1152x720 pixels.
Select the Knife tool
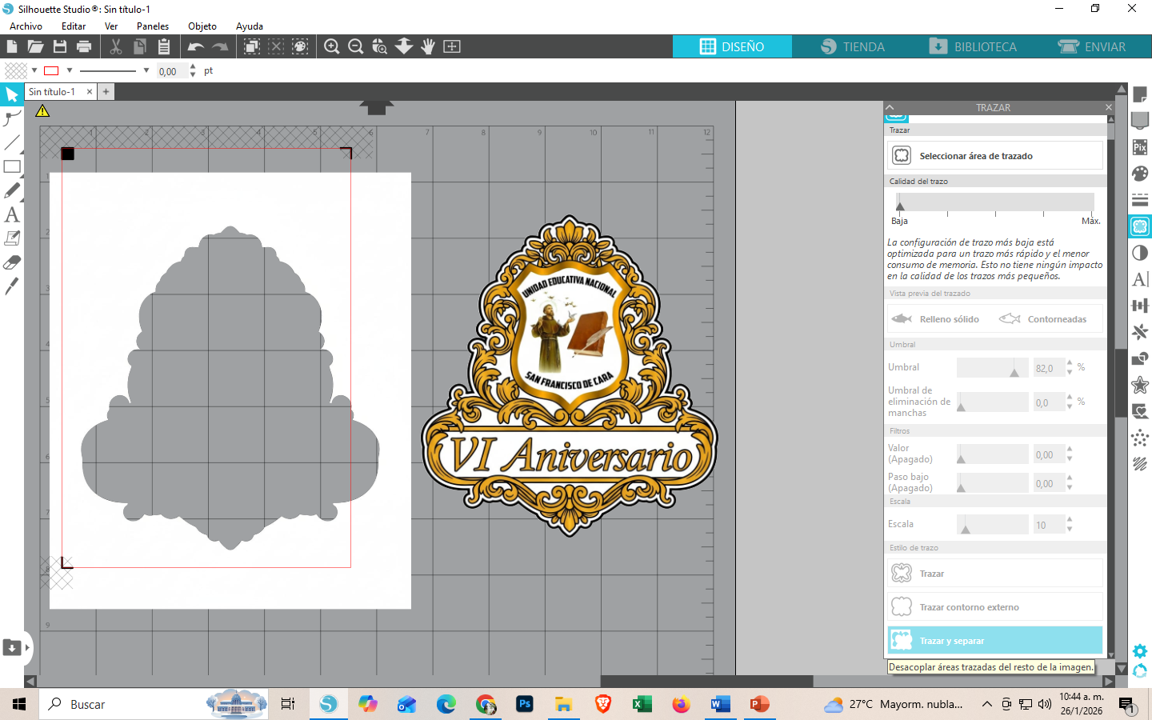(12, 287)
